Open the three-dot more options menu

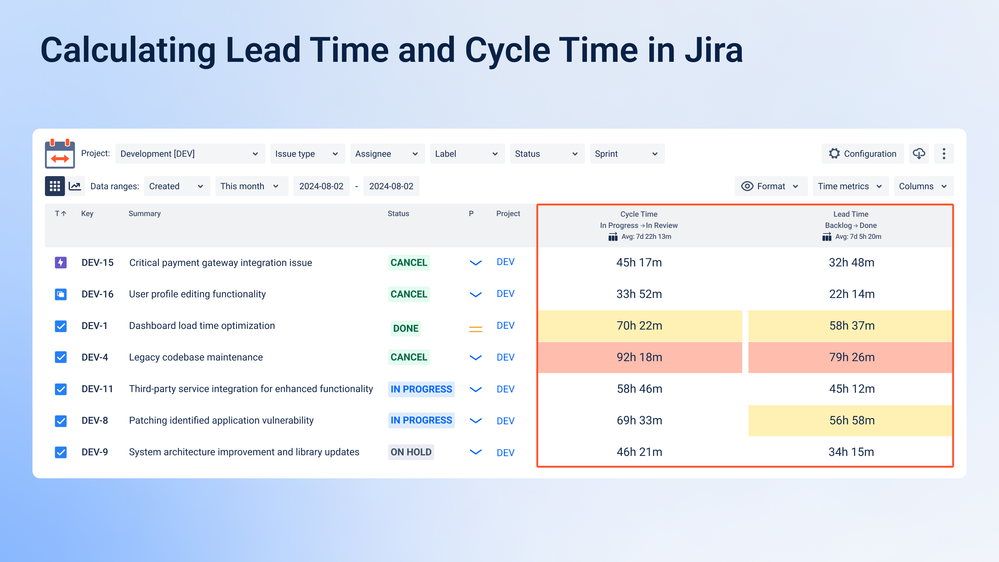(x=944, y=154)
